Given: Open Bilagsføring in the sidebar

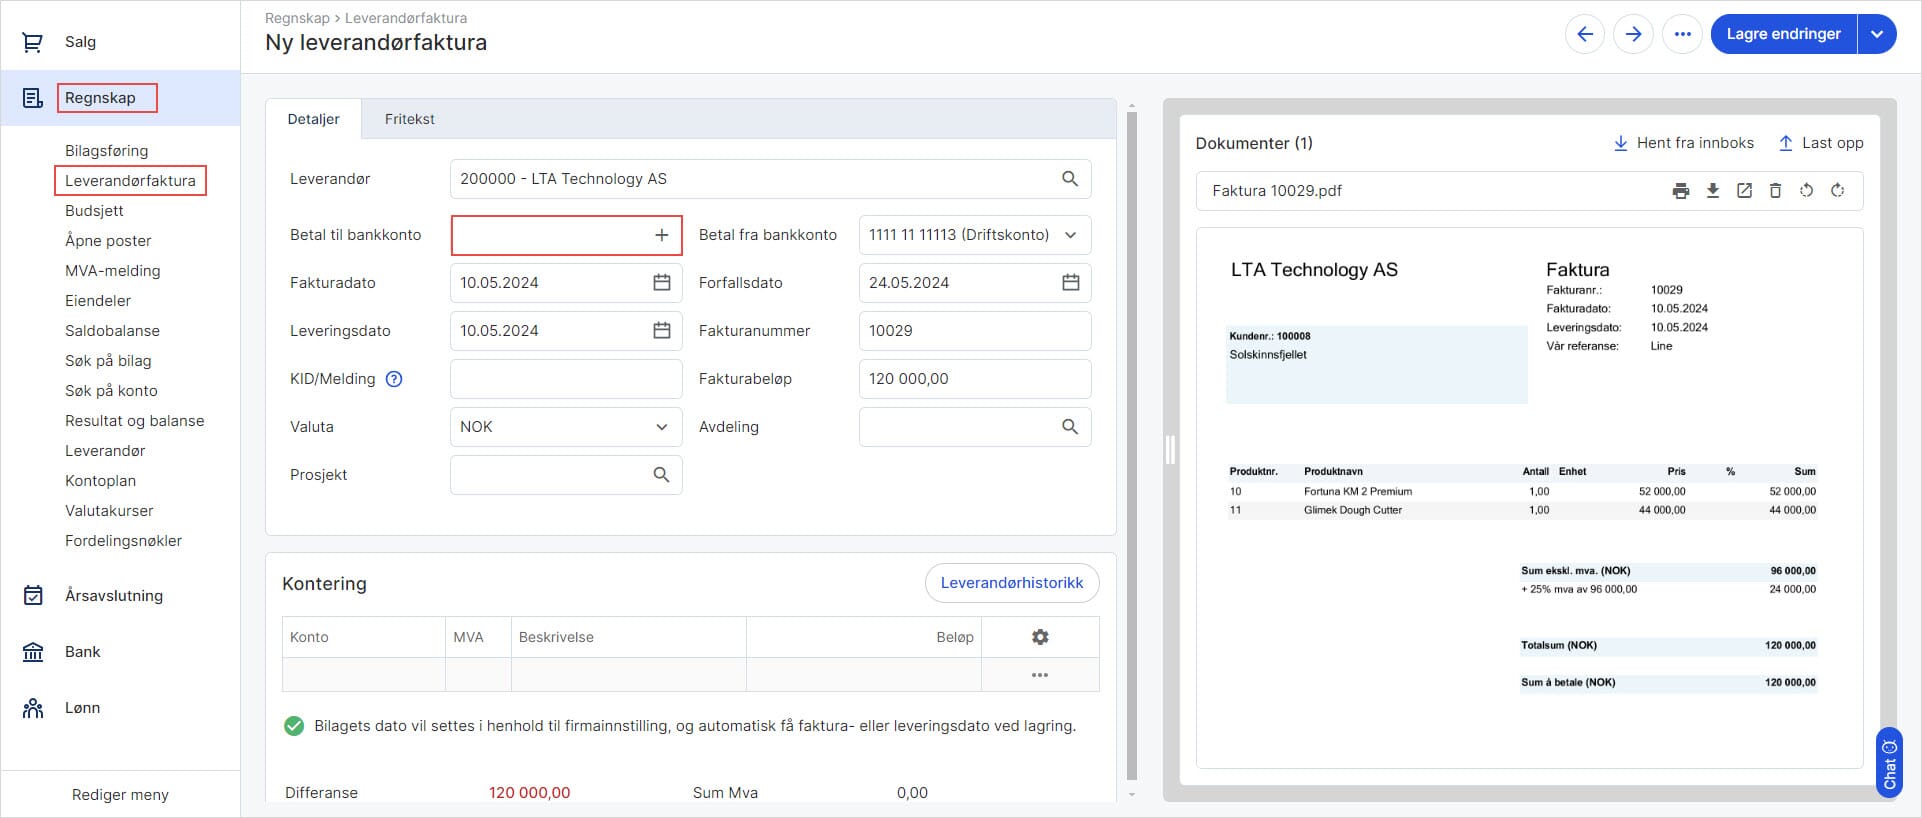Looking at the screenshot, I should click(x=106, y=151).
